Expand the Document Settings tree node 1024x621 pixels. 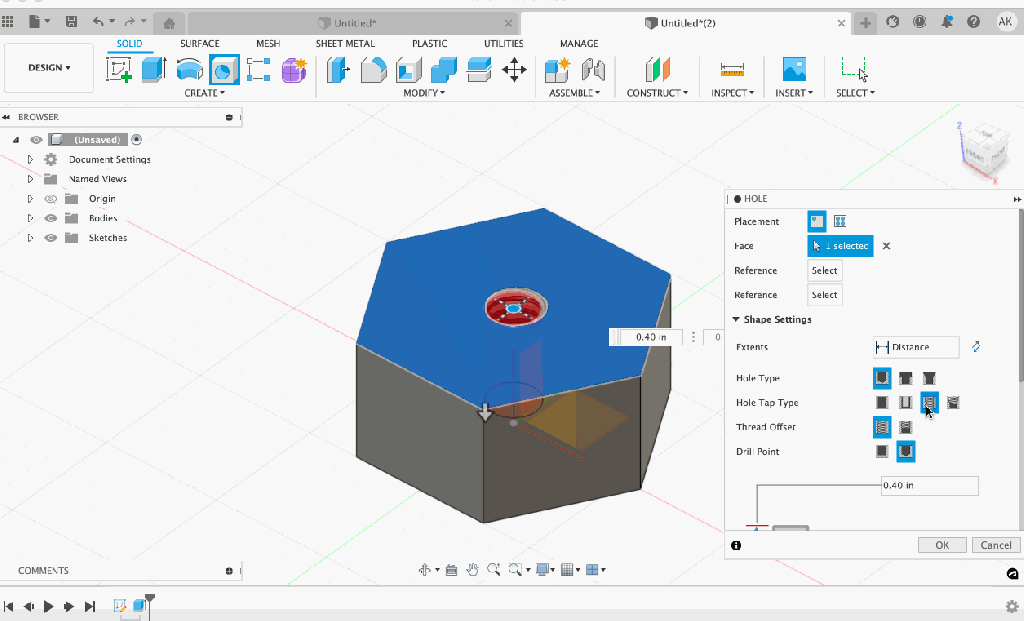[x=31, y=160]
